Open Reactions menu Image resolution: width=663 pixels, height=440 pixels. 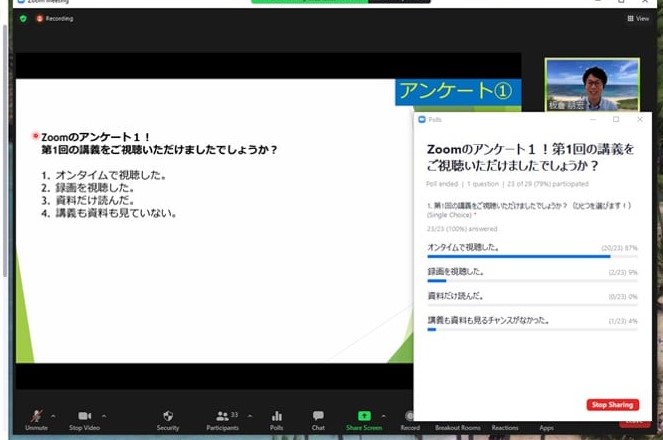tap(505, 427)
